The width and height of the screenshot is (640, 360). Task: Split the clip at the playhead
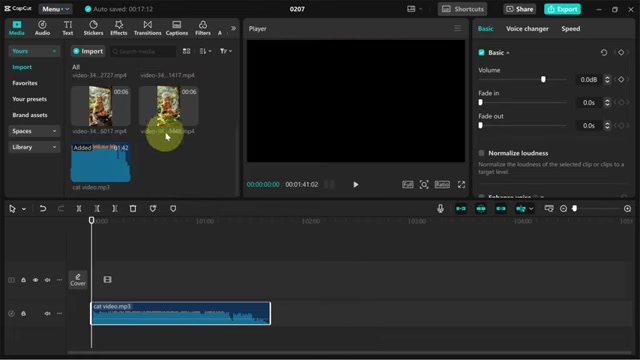pos(79,209)
